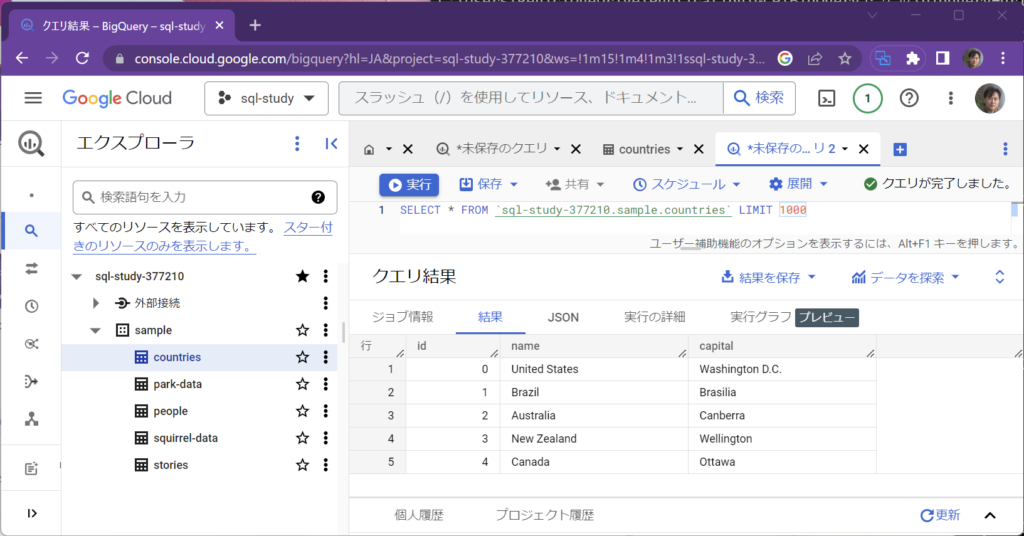
Task: Open the 保存 dropdown
Action: pyautogui.click(x=488, y=185)
